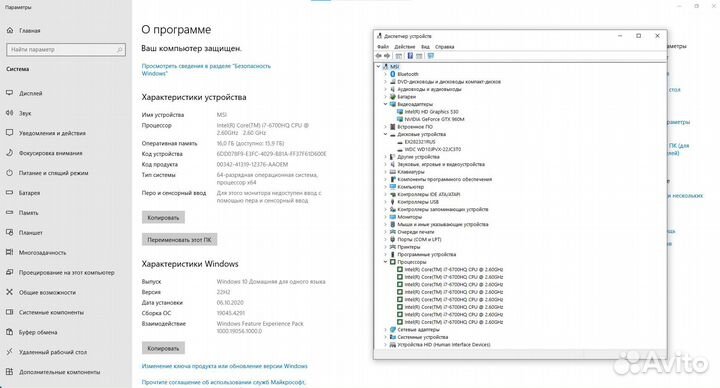This screenshot has height=388, width=720.
Task: Click Копировать under Windows specifications
Action: pos(163,349)
